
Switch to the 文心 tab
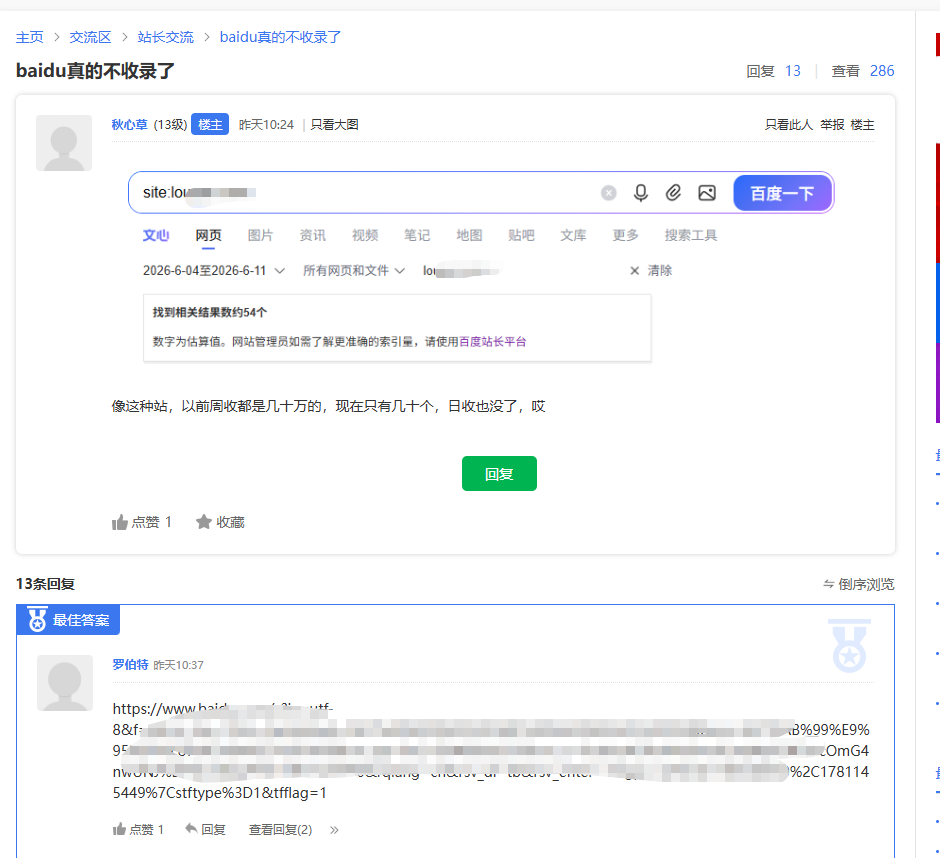pyautogui.click(x=156, y=235)
